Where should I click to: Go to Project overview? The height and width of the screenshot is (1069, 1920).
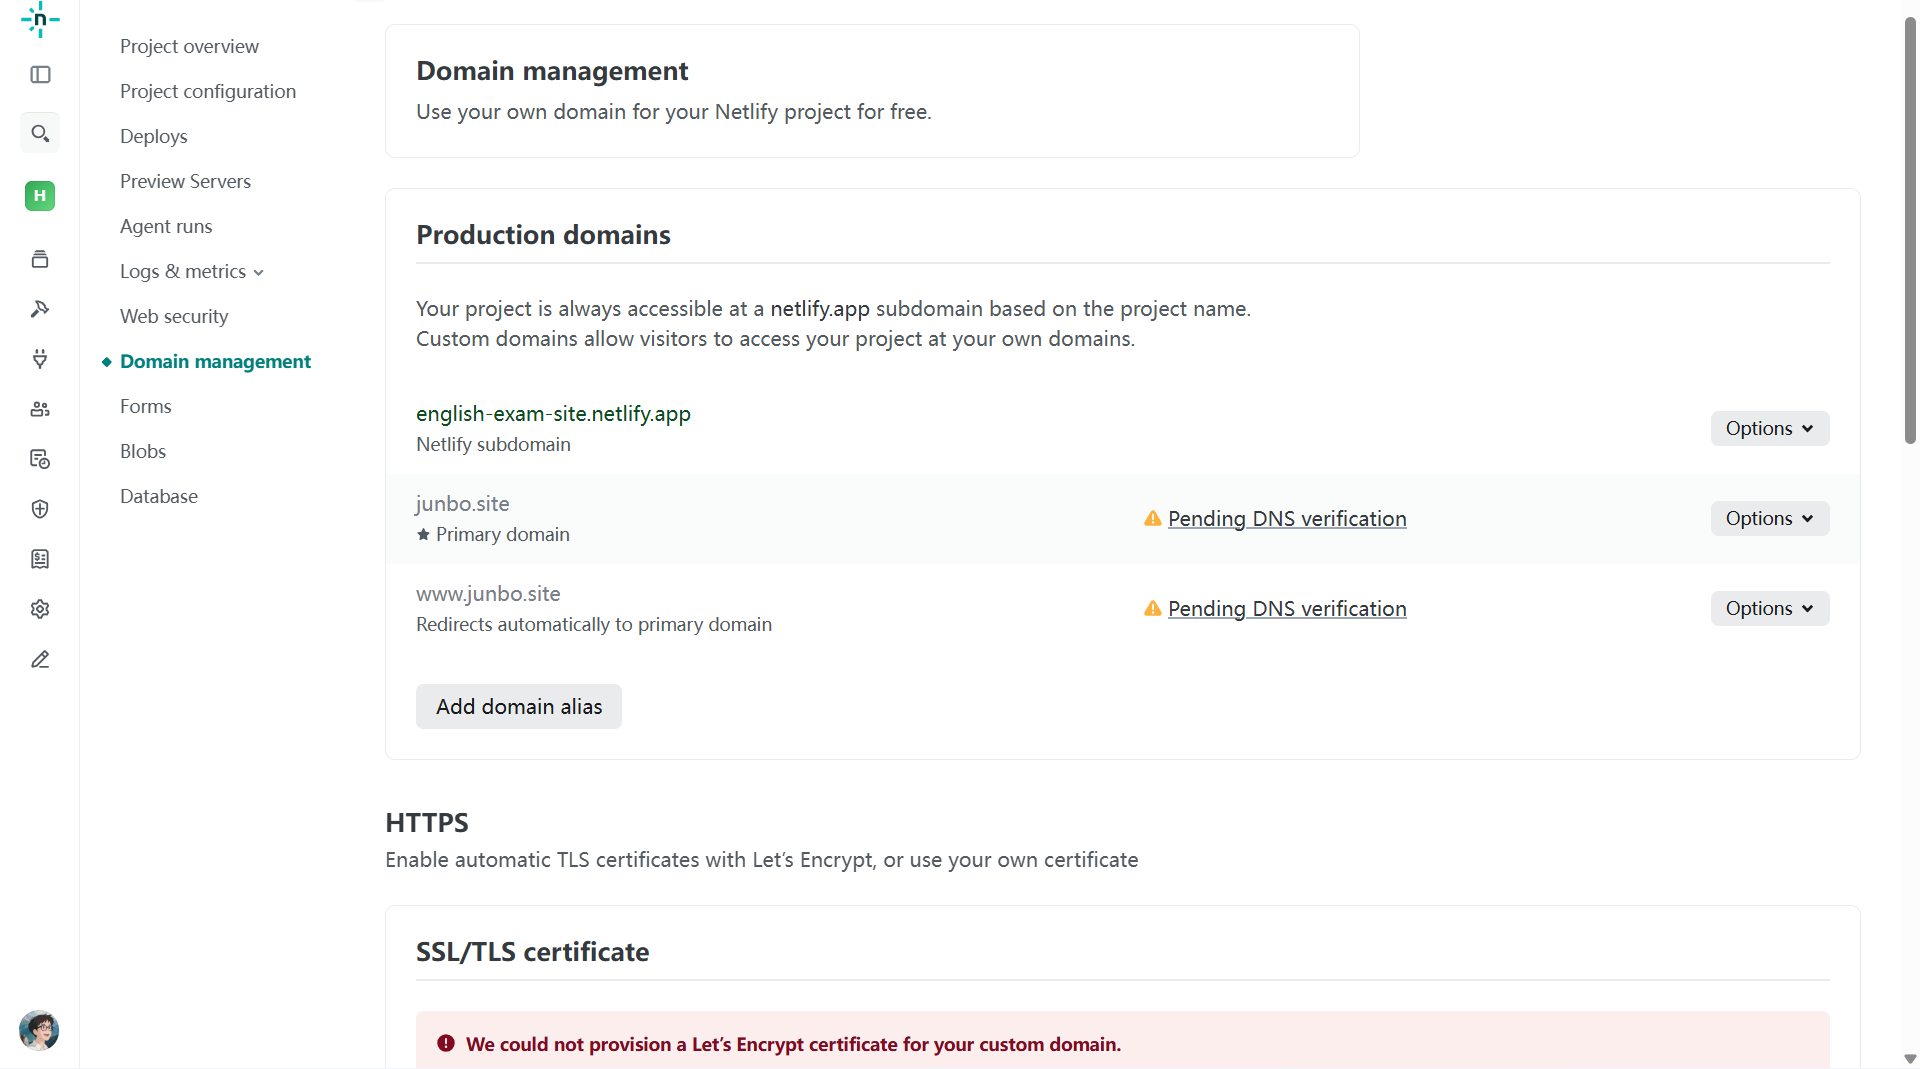(189, 46)
